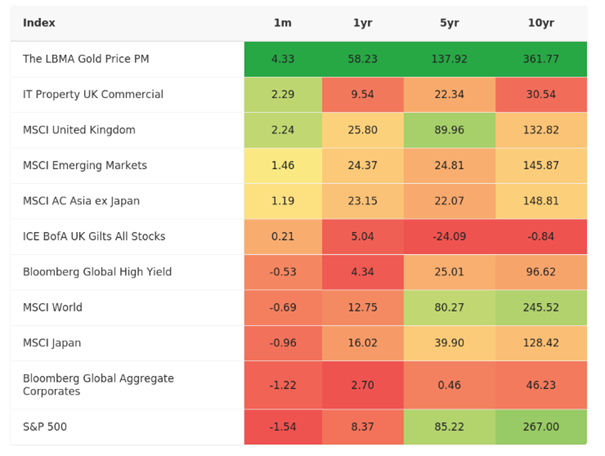
Task: Click the MSCI Emerging Markets label
Action: [x=84, y=165]
